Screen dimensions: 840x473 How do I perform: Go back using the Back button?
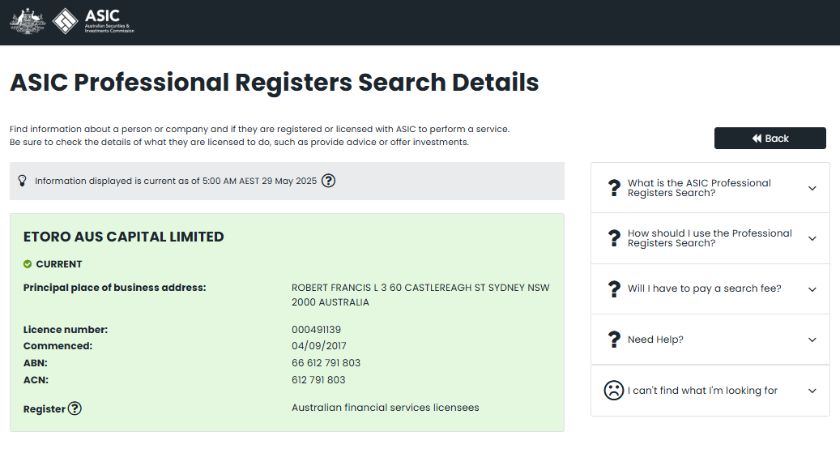tap(770, 138)
